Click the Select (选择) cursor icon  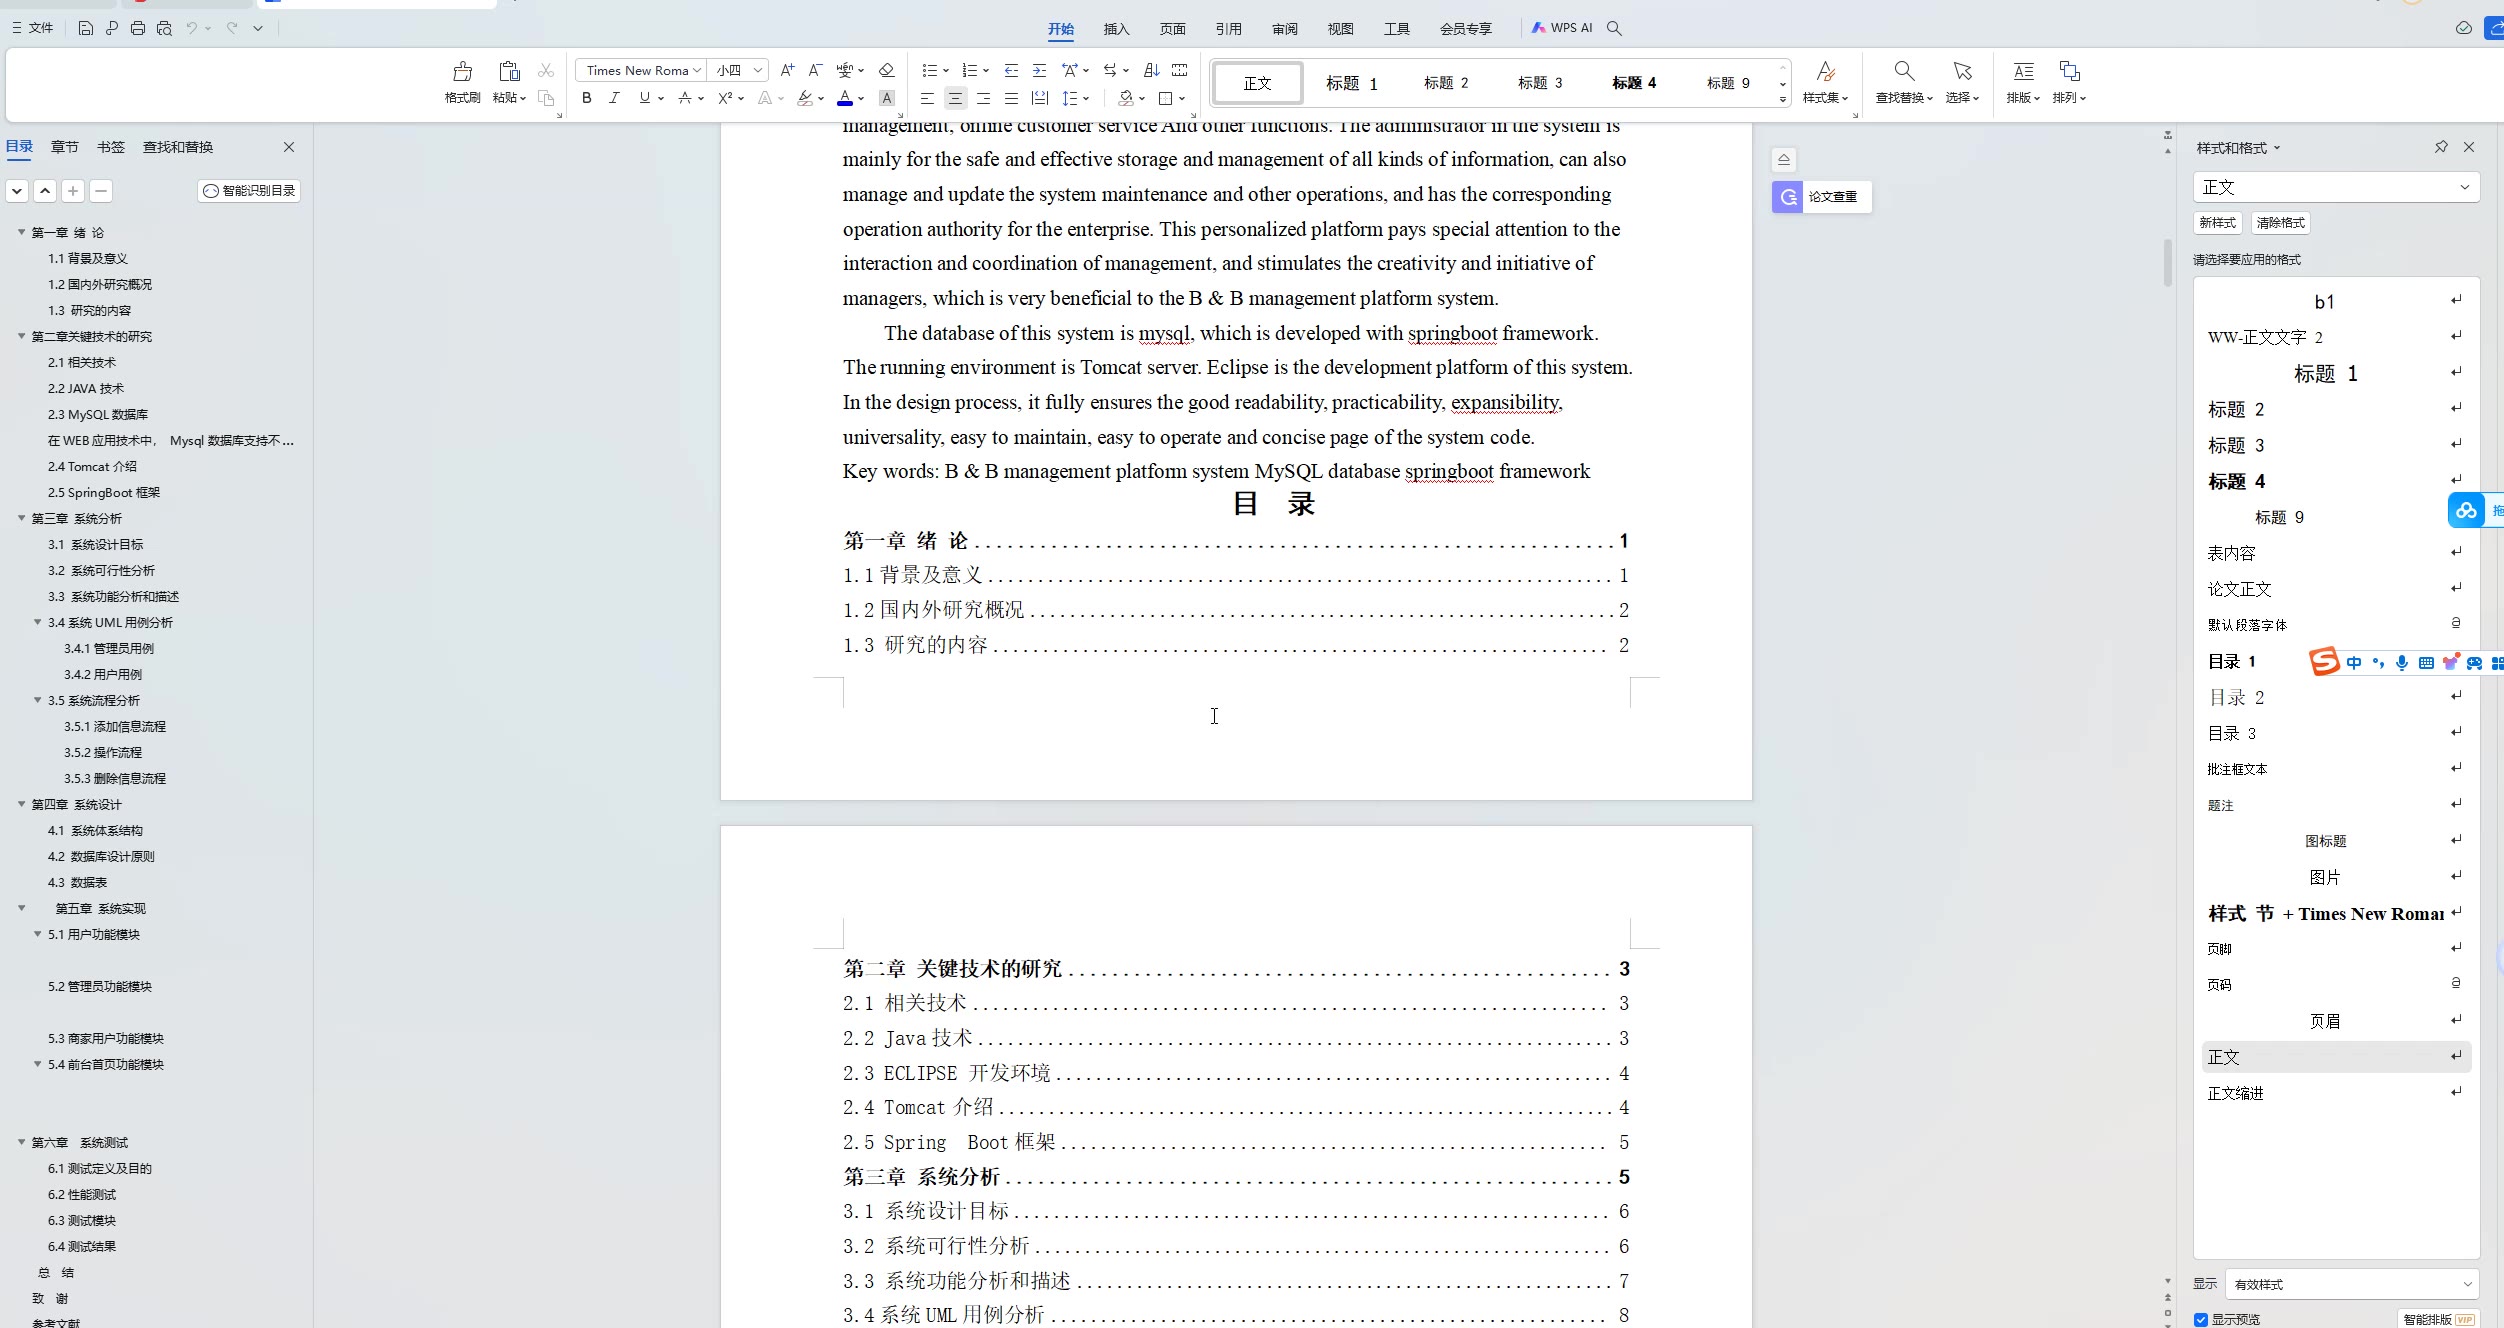pyautogui.click(x=1962, y=71)
